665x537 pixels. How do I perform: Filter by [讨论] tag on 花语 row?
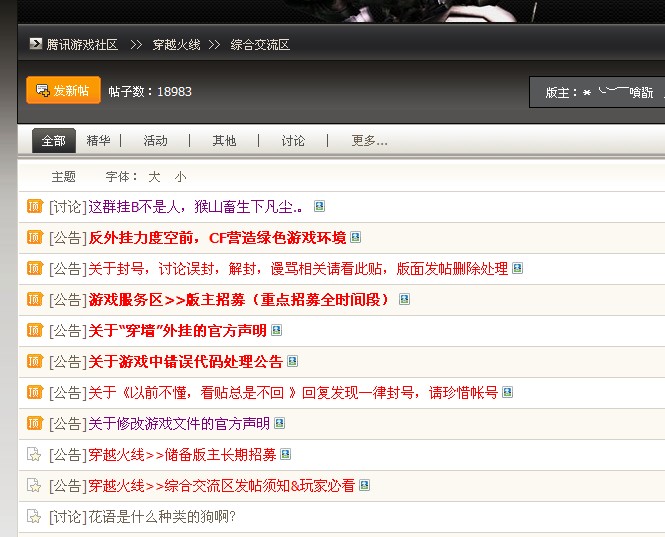pos(68,517)
